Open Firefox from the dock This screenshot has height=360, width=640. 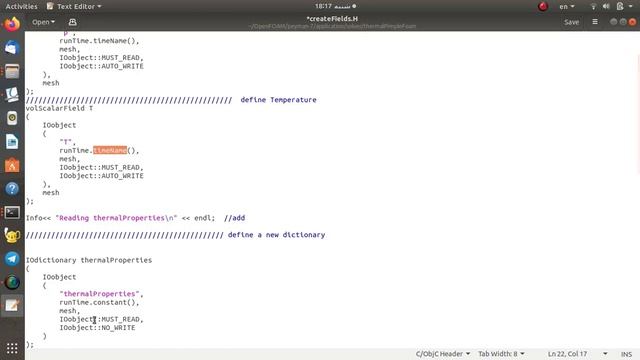[x=12, y=24]
